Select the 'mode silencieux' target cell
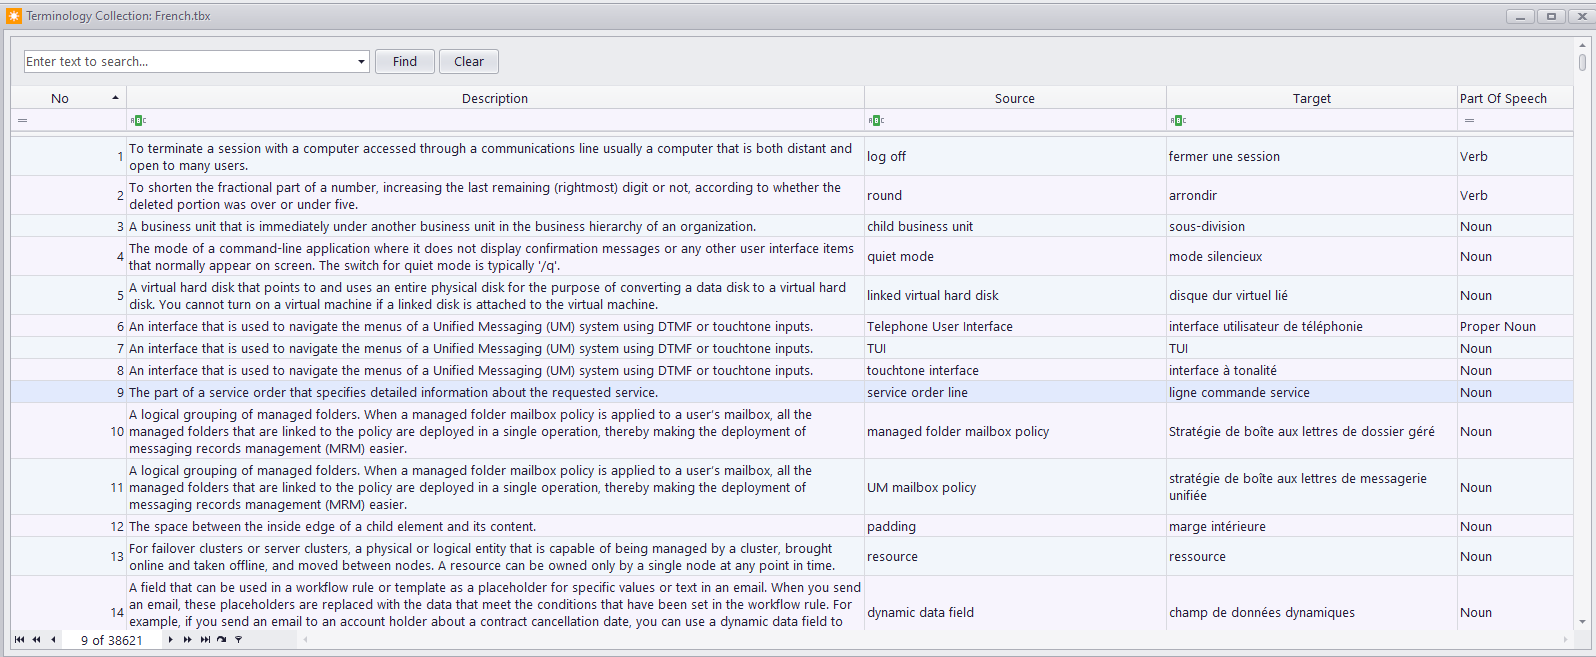This screenshot has width=1596, height=657. point(1312,257)
